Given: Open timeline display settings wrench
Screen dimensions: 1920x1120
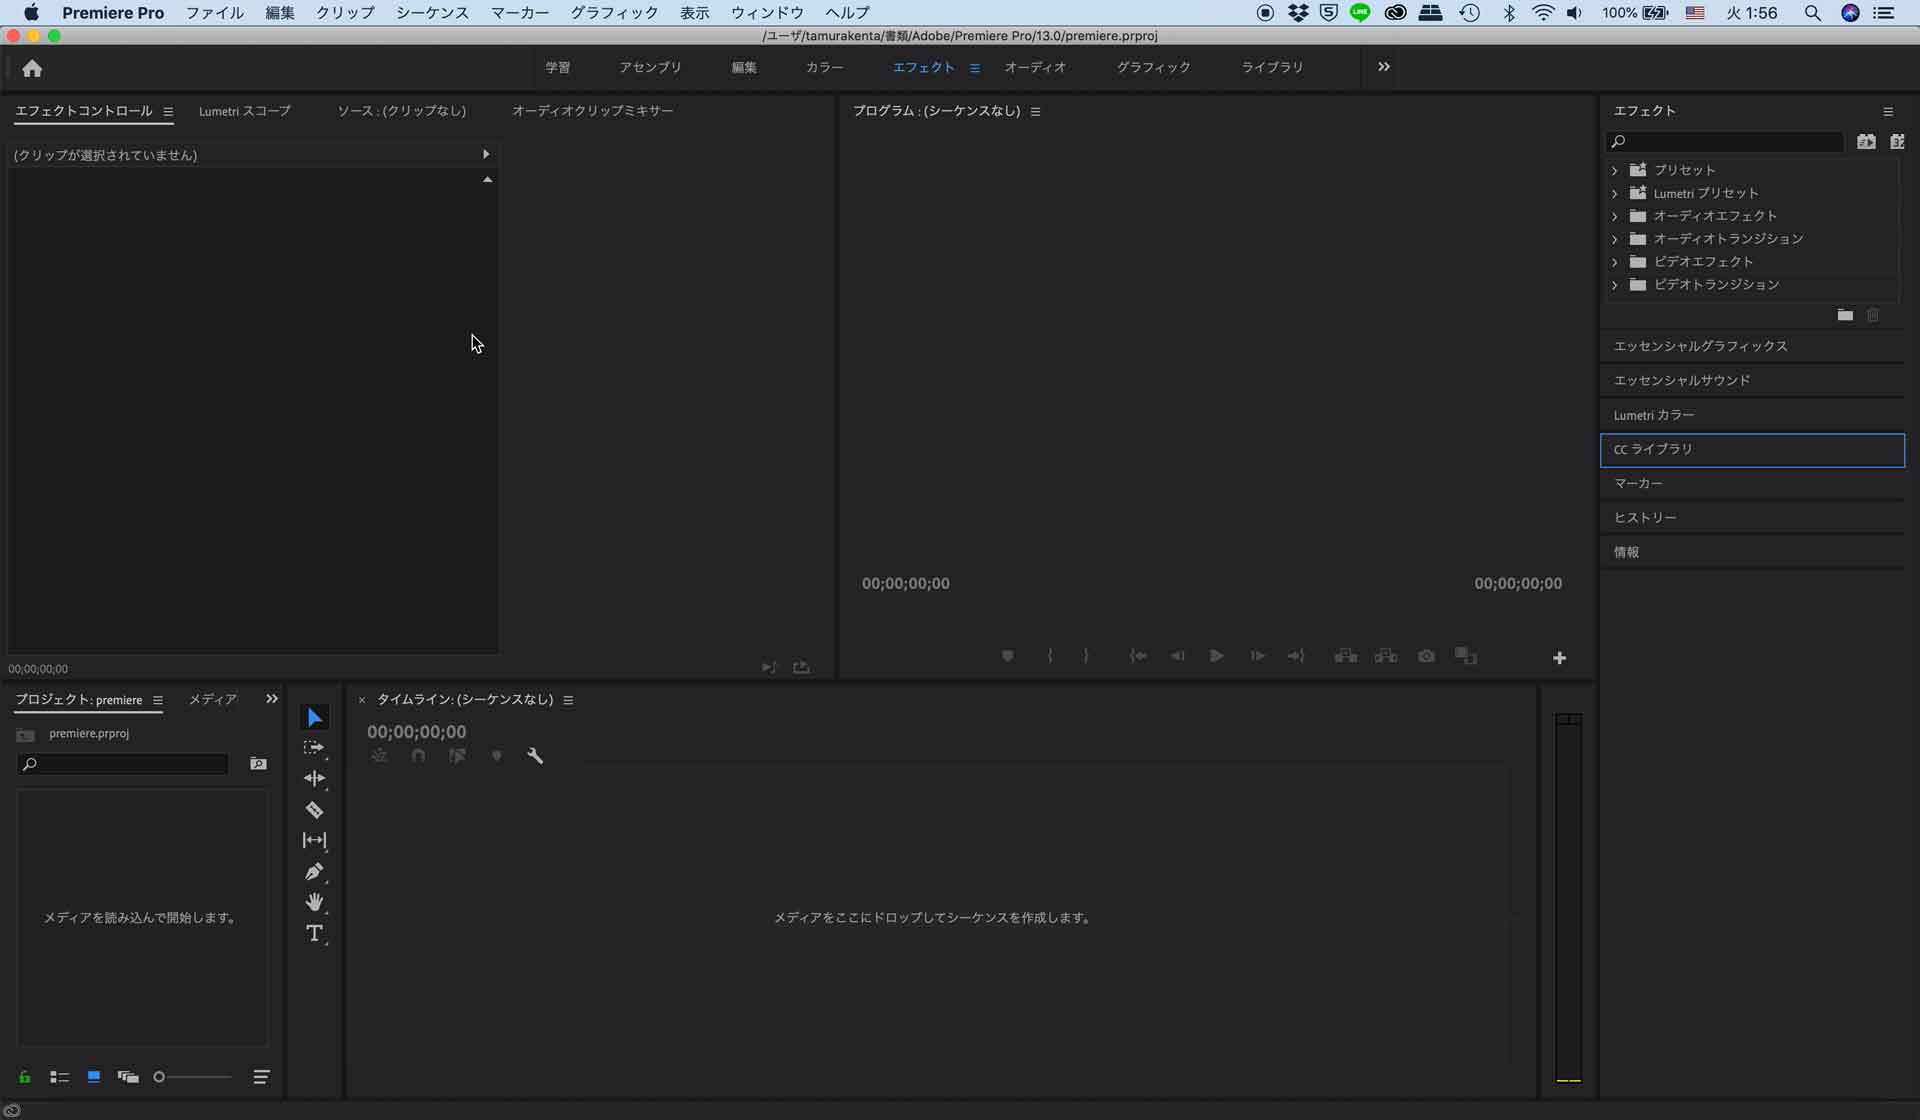Looking at the screenshot, I should (535, 756).
